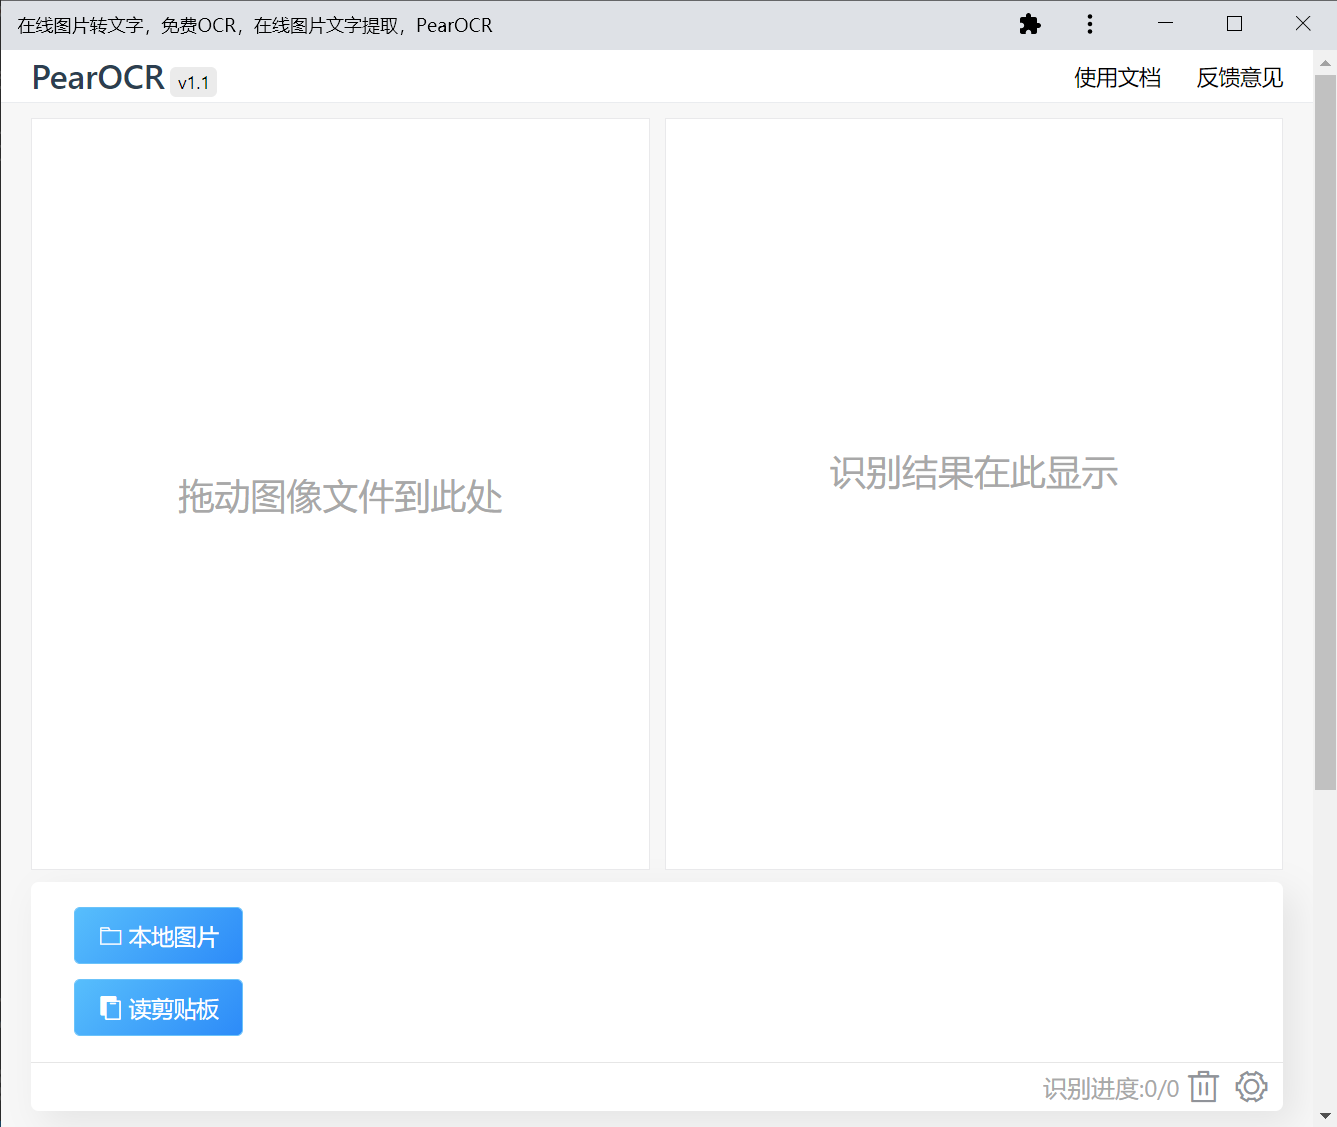Maximize the PearOCR window
The height and width of the screenshot is (1127, 1337).
coord(1234,24)
